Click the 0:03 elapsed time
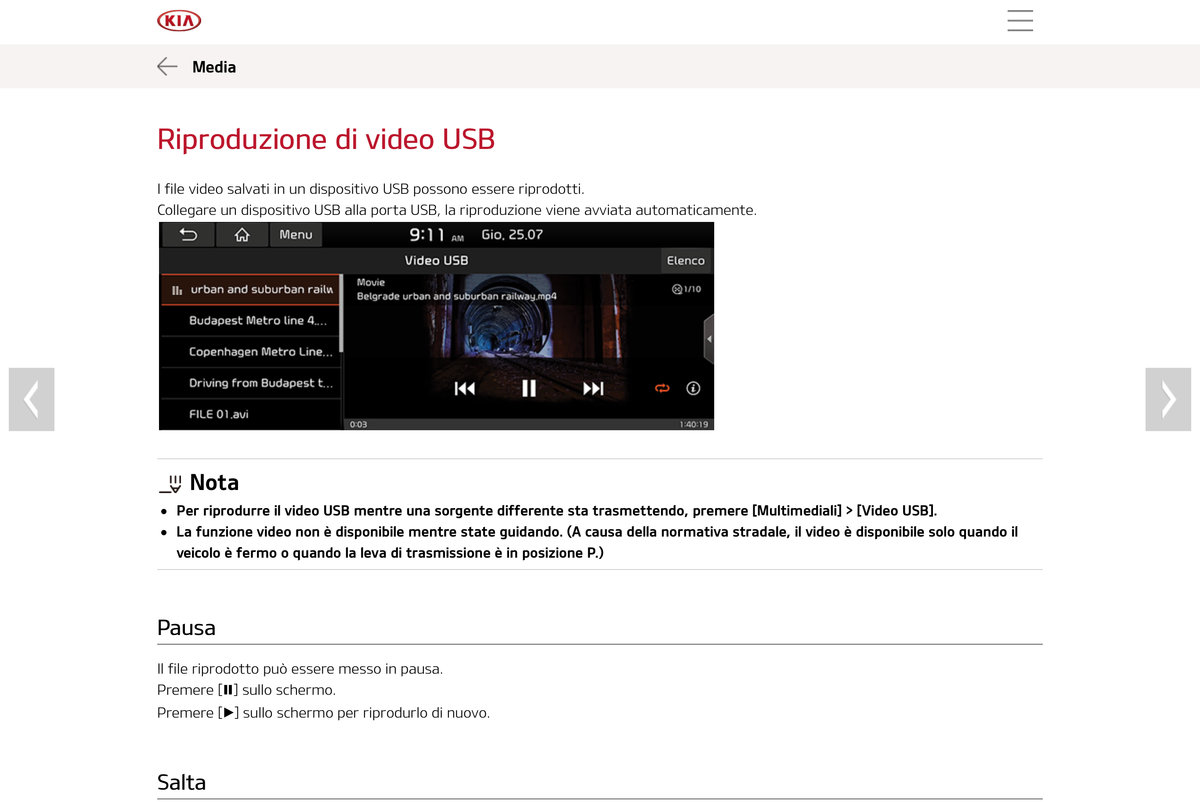 [x=358, y=425]
